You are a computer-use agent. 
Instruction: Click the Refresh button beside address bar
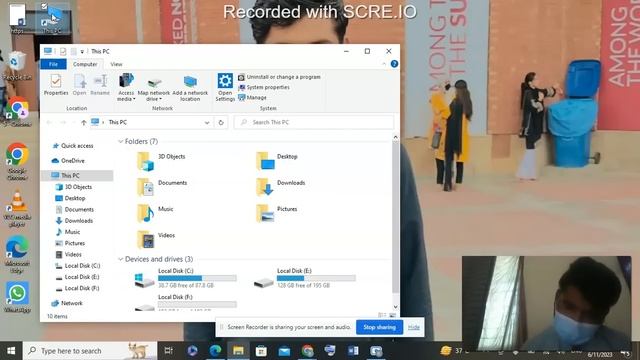tap(221, 122)
